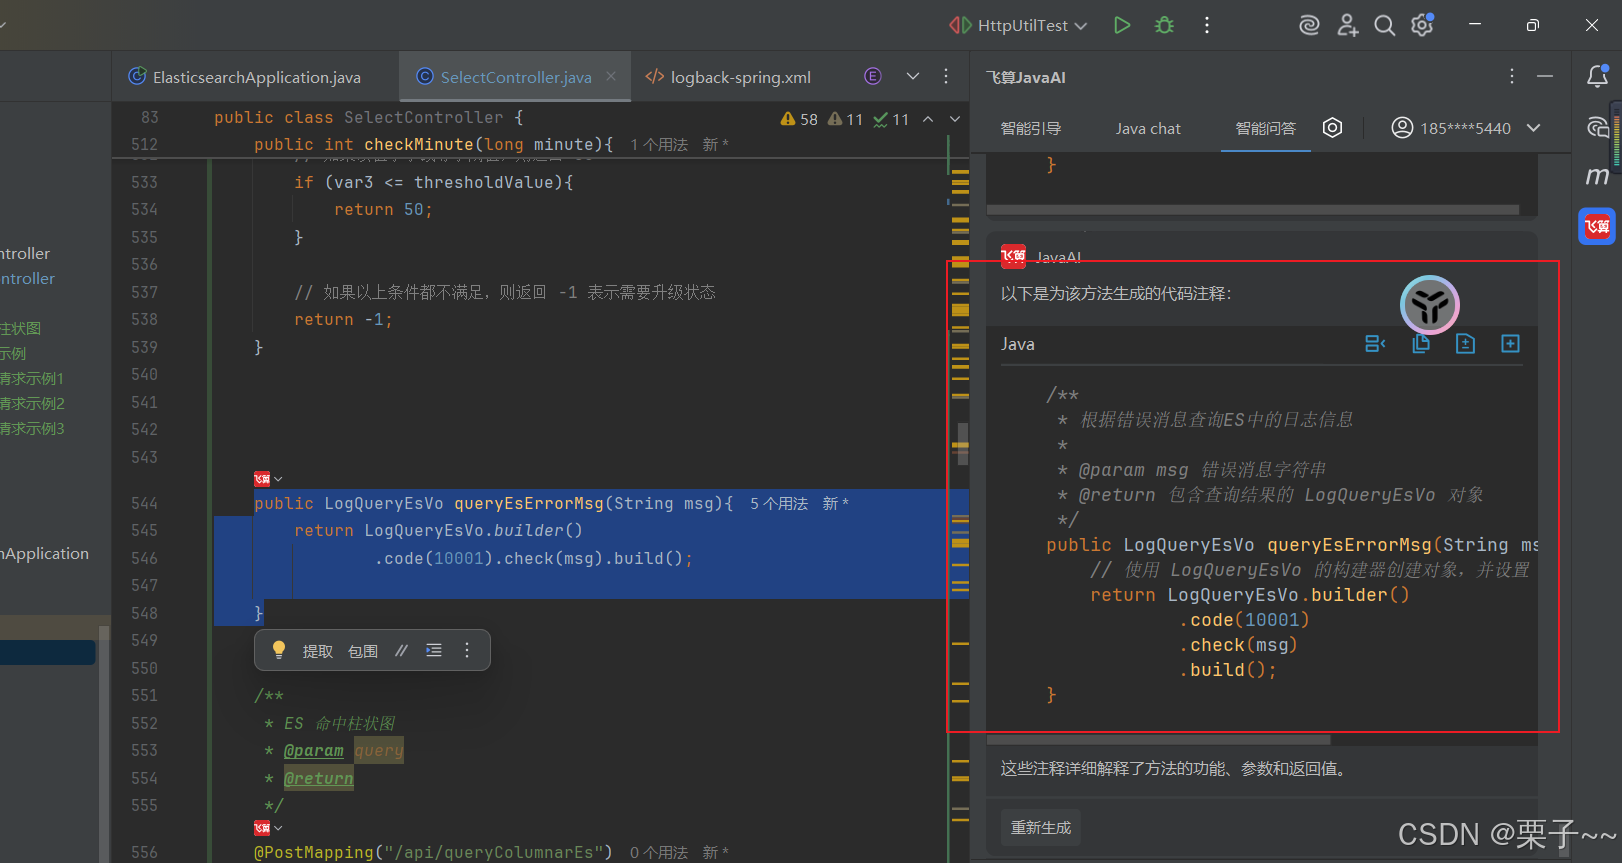This screenshot has height=863, width=1622.
Task: Click the JavaAI gutter icon above queryEsErrorMsg
Action: pos(262,479)
